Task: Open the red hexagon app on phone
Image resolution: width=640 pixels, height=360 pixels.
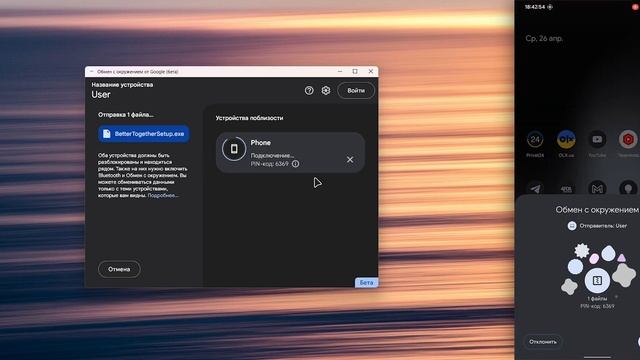Action: coord(628,140)
